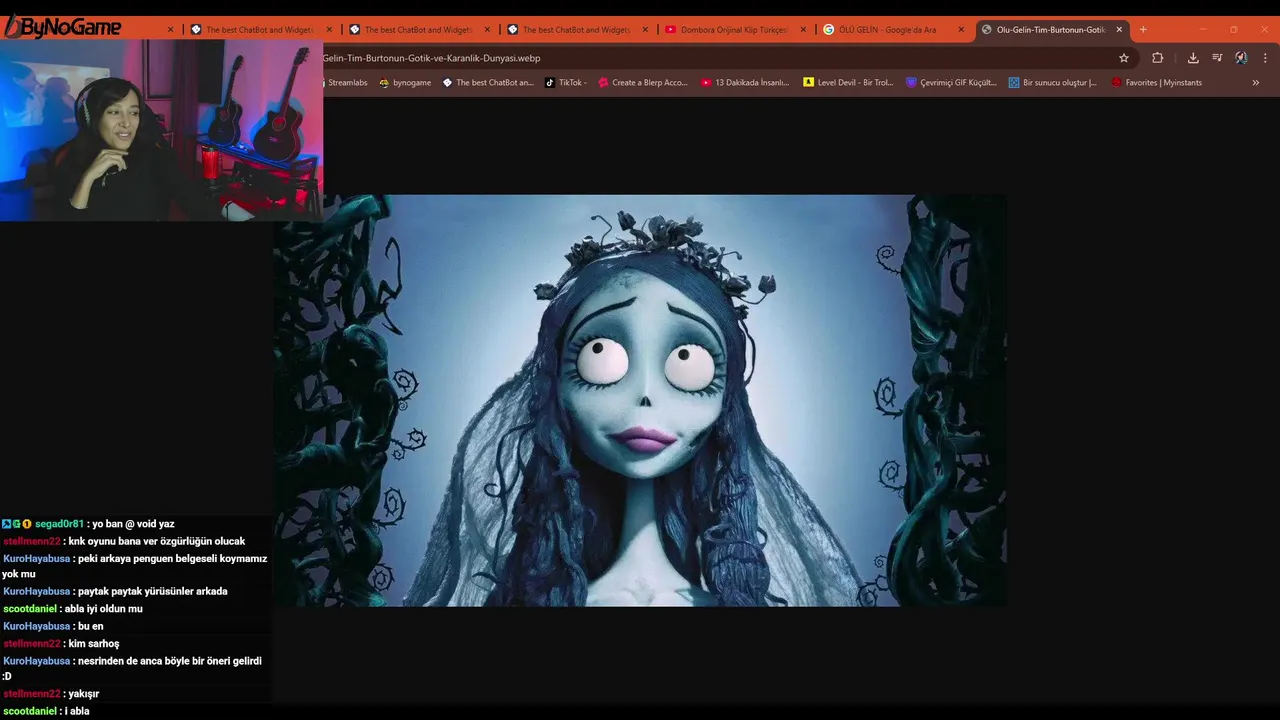Click the Myinstants red bookmark icon
The height and width of the screenshot is (720, 1280).
[x=1116, y=82]
